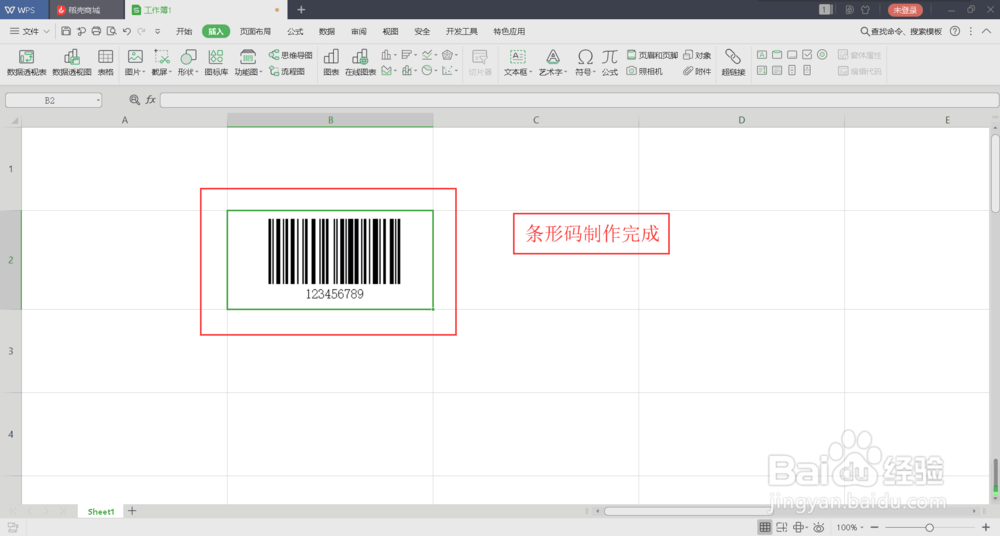Undo the last action

pyautogui.click(x=127, y=31)
